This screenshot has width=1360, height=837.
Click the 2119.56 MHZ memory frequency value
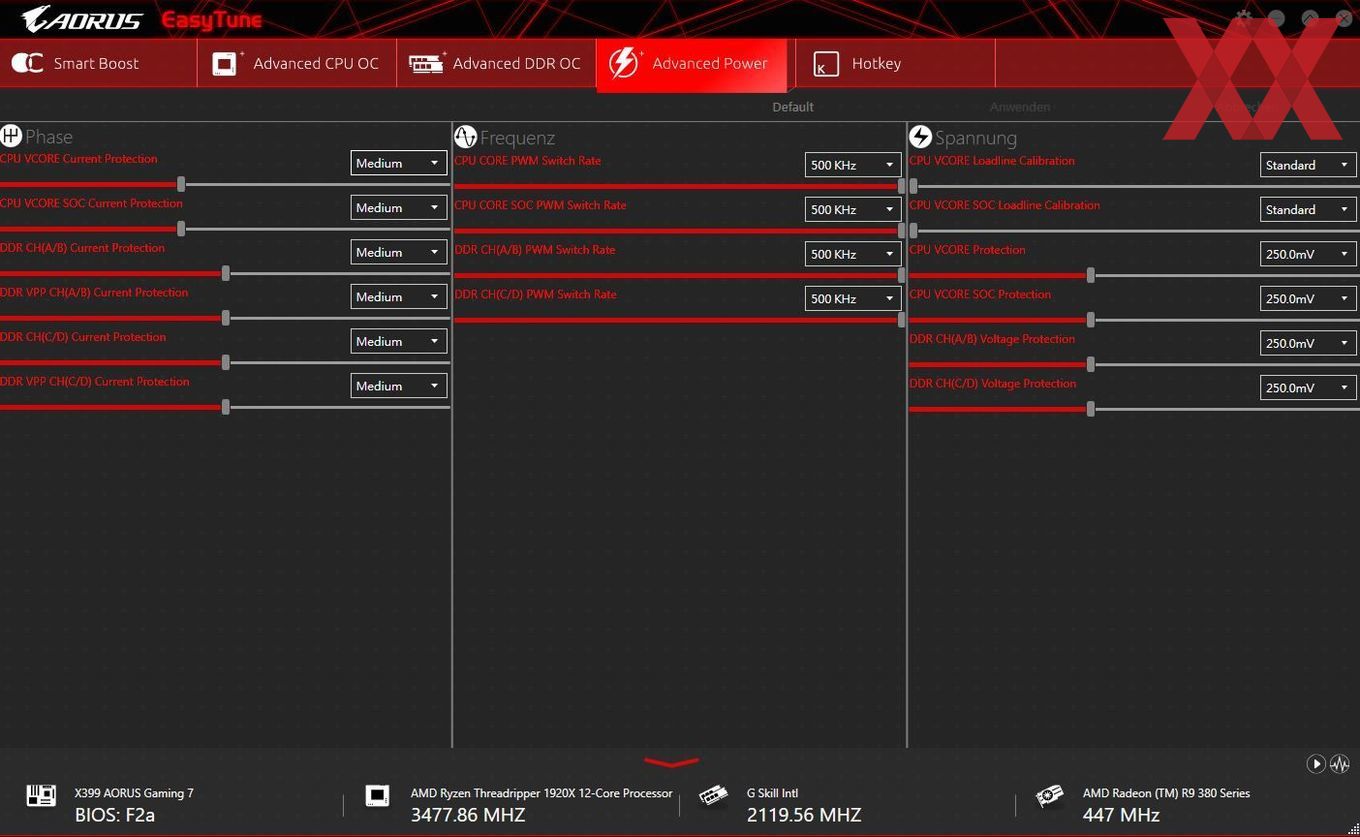[x=804, y=815]
